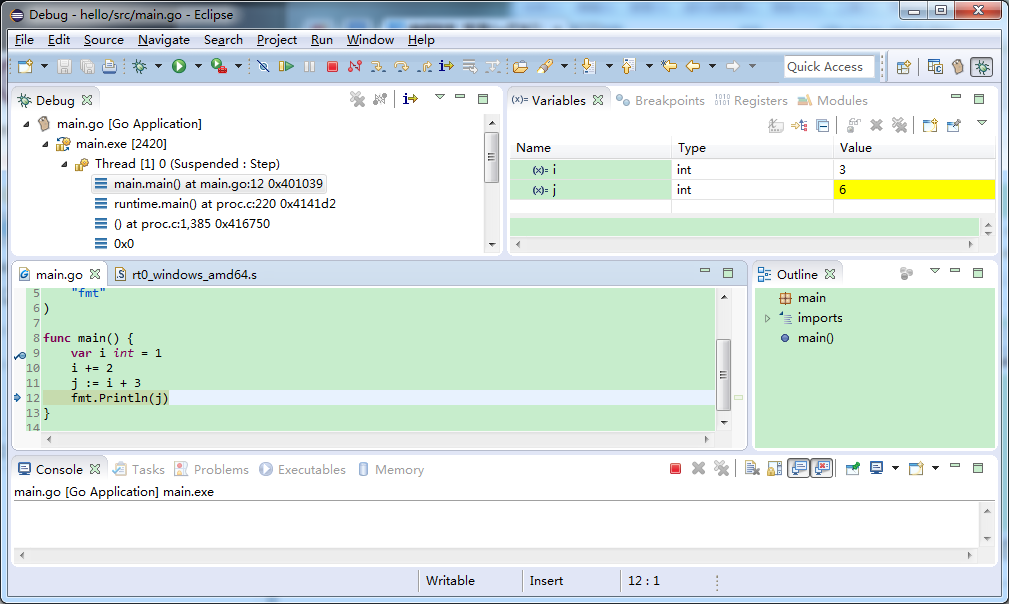Click the Show Type Names icon in Variables
Screen dimensions: 1009x604
click(776, 125)
